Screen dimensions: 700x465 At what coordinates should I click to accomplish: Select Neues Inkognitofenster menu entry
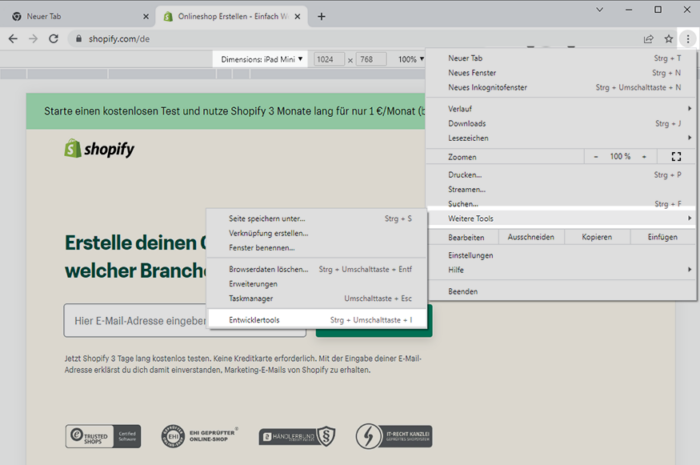(562, 87)
